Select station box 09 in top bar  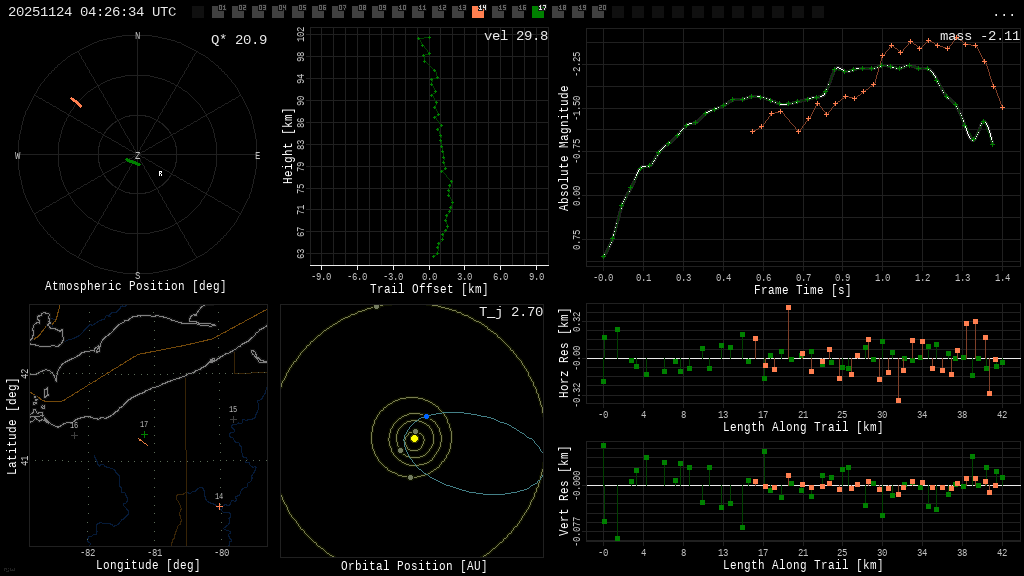(377, 12)
